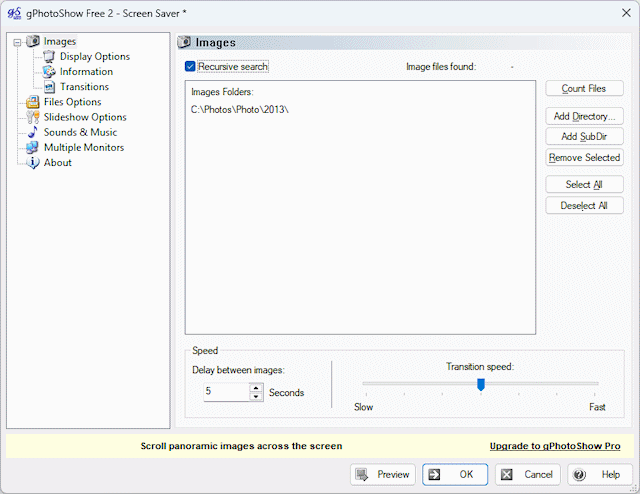Click the Add SubDir button

coord(584,136)
